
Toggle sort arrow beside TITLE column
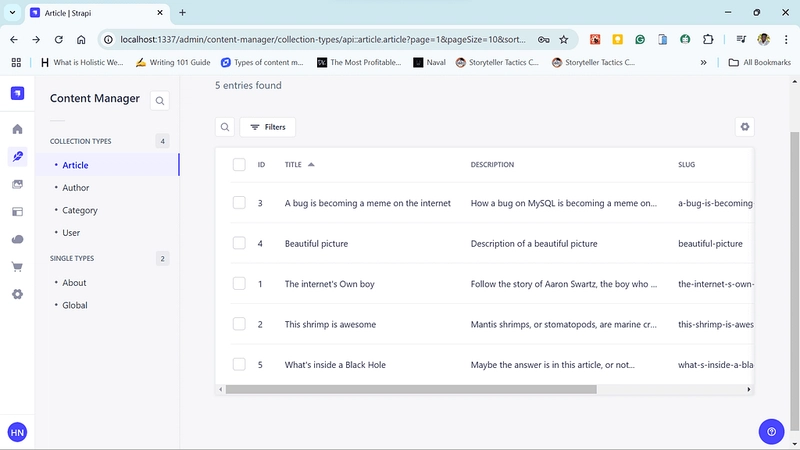311,165
